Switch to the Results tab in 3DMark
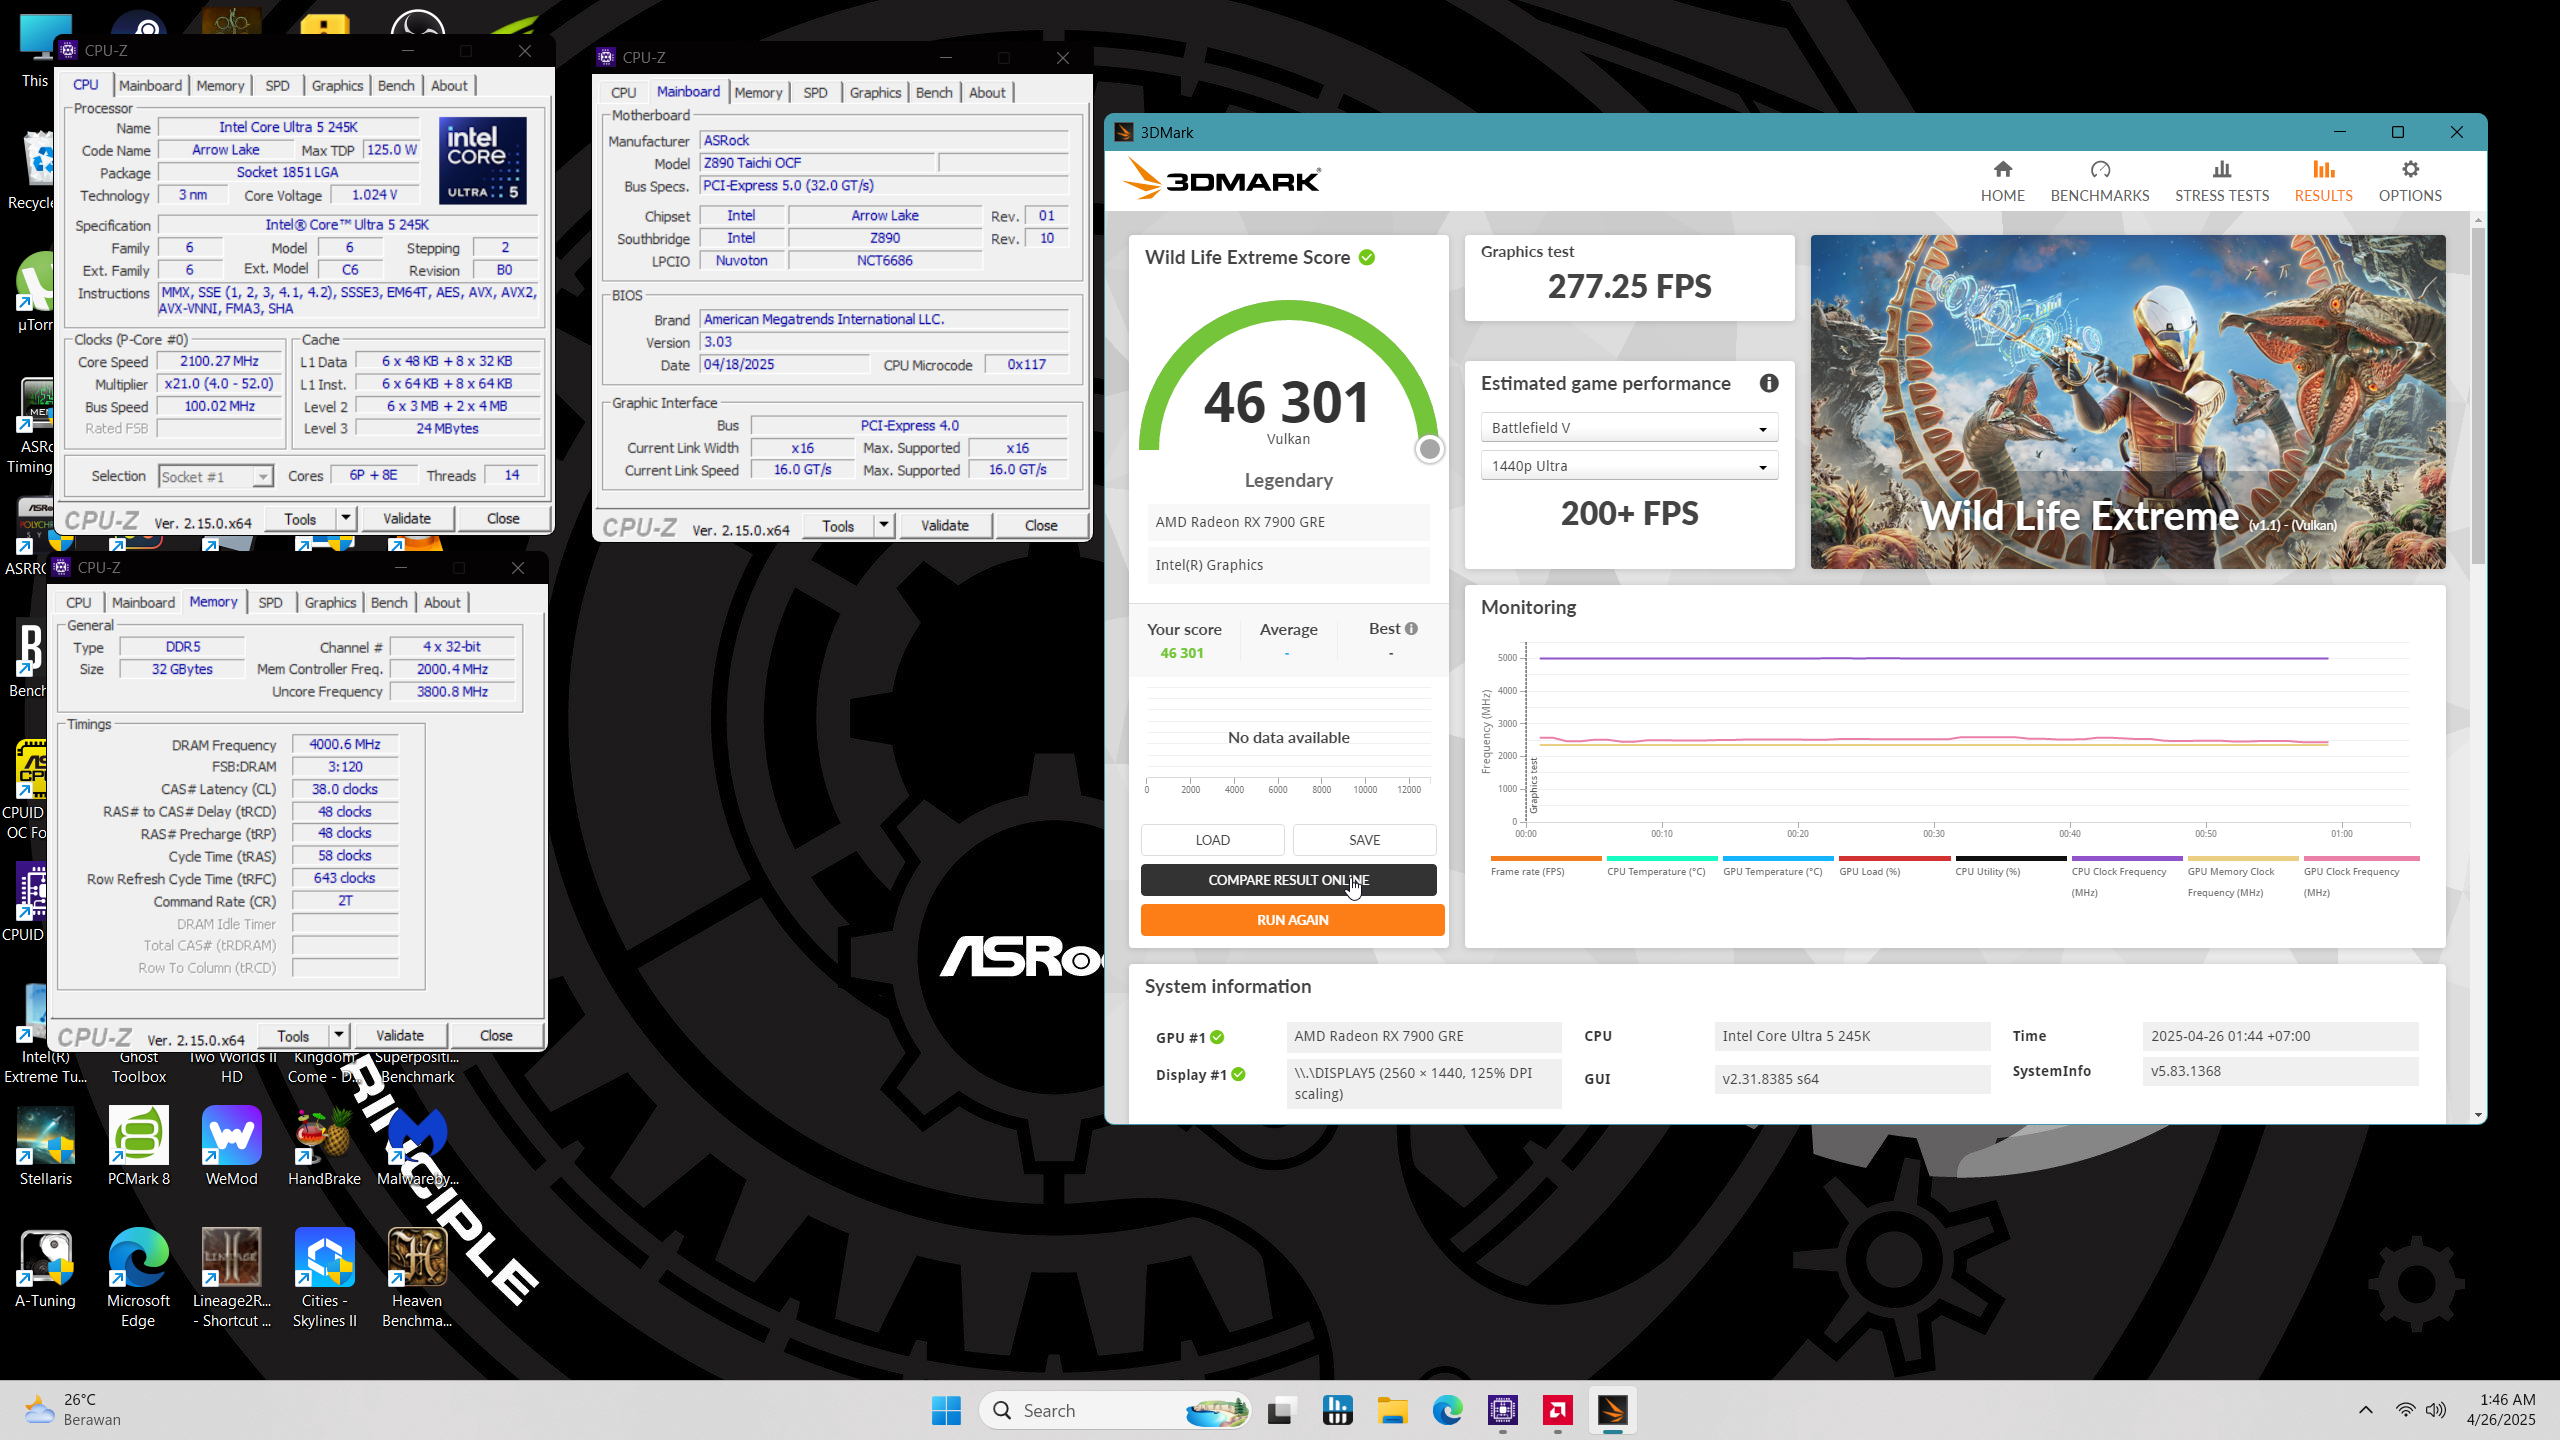Viewport: 2560px width, 1440px height. click(x=2323, y=181)
